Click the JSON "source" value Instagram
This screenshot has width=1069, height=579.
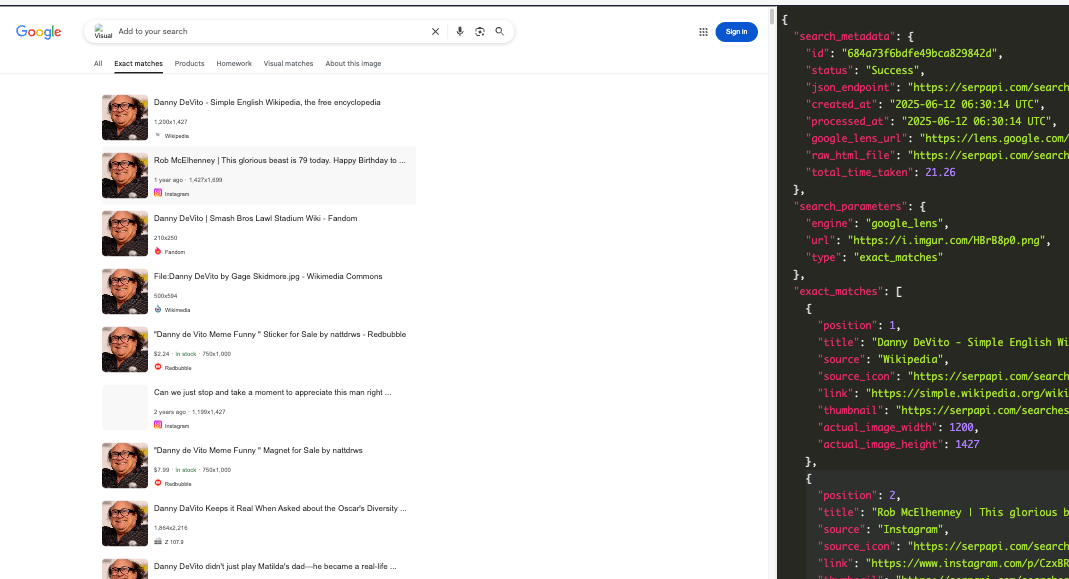(909, 530)
